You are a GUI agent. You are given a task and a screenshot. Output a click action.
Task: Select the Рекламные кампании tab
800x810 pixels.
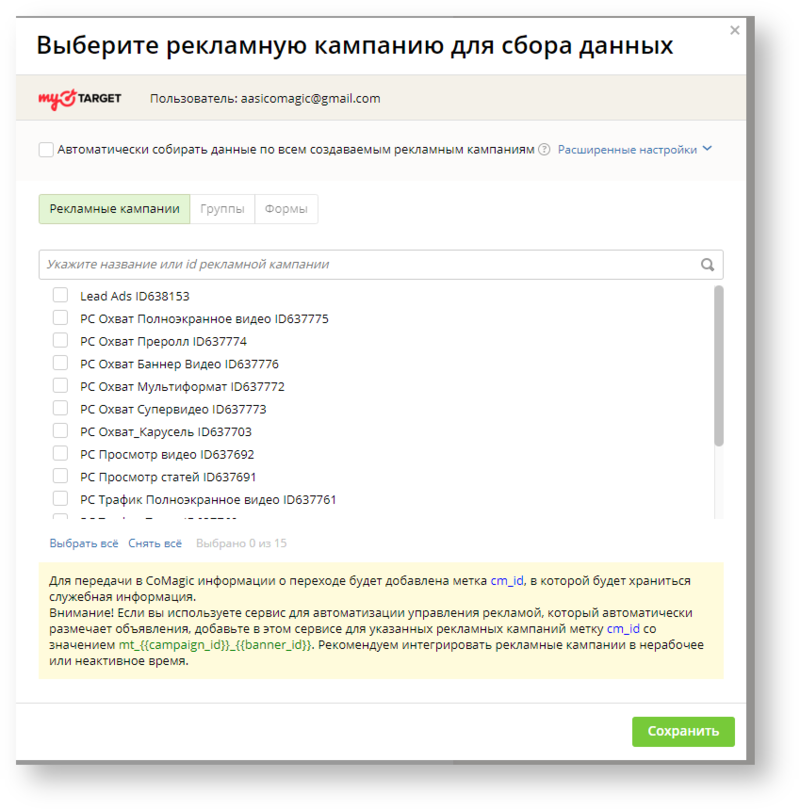pos(114,209)
